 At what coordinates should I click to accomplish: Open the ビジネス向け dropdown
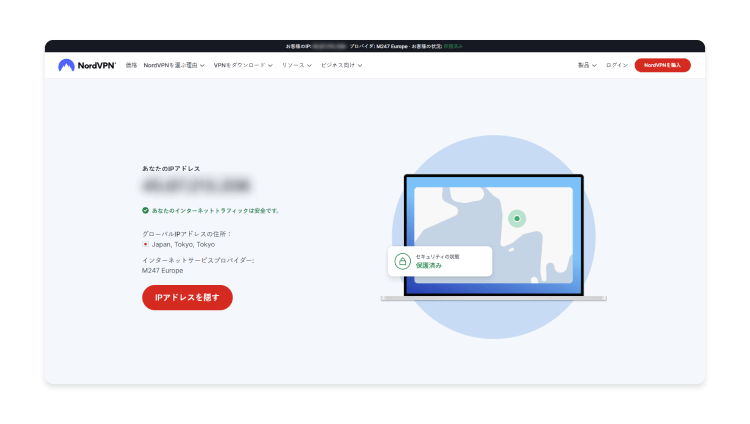[341, 65]
